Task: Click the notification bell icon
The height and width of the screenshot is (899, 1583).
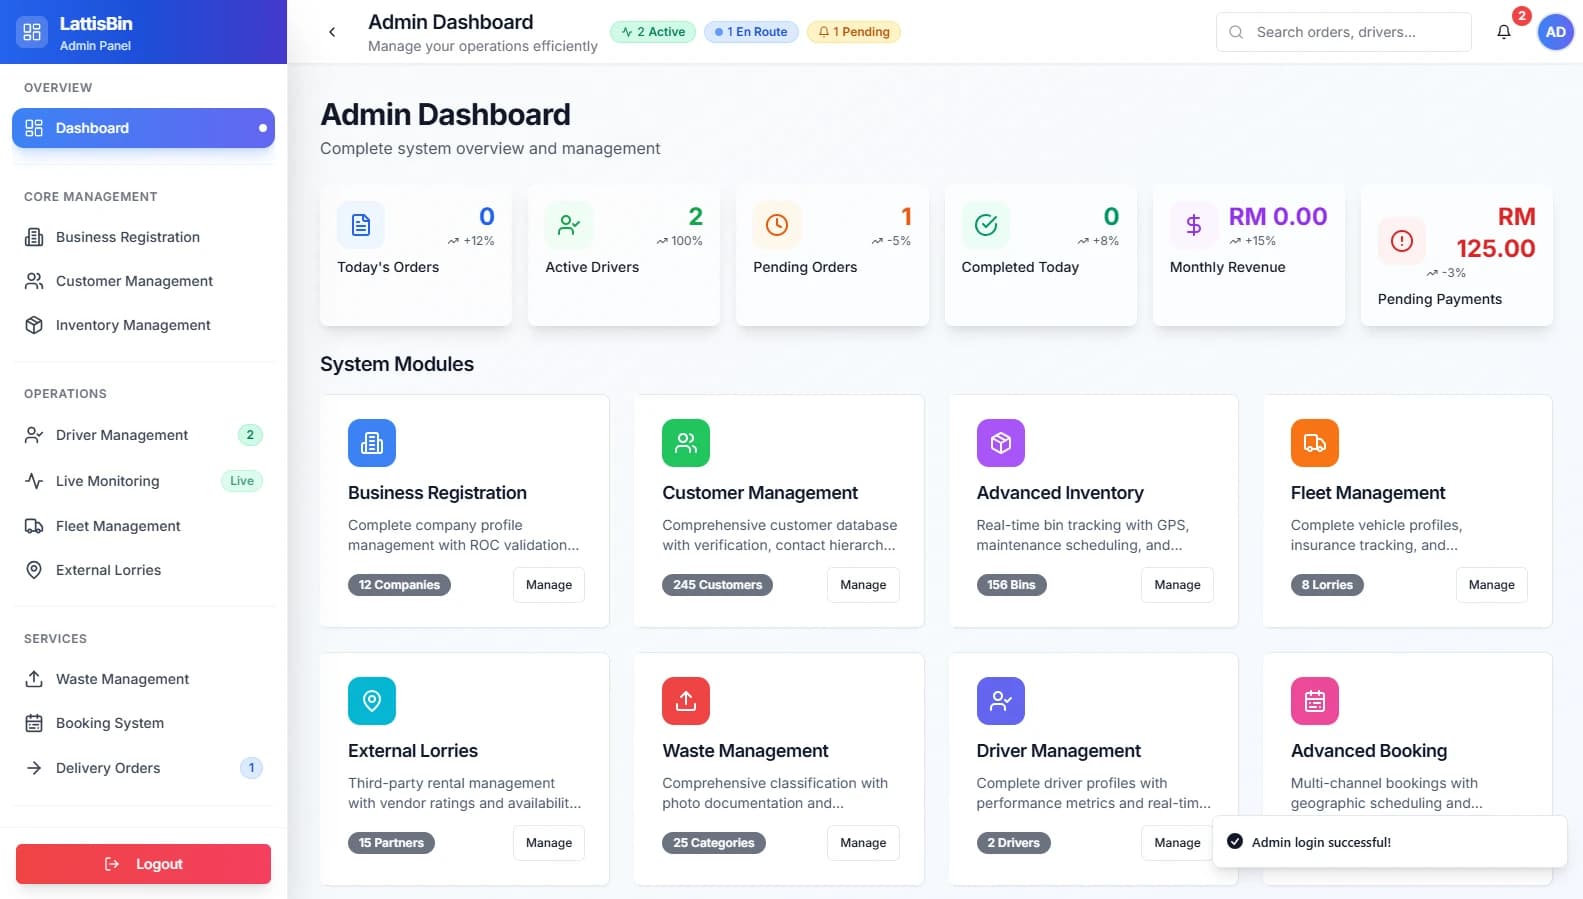Action: (1503, 32)
